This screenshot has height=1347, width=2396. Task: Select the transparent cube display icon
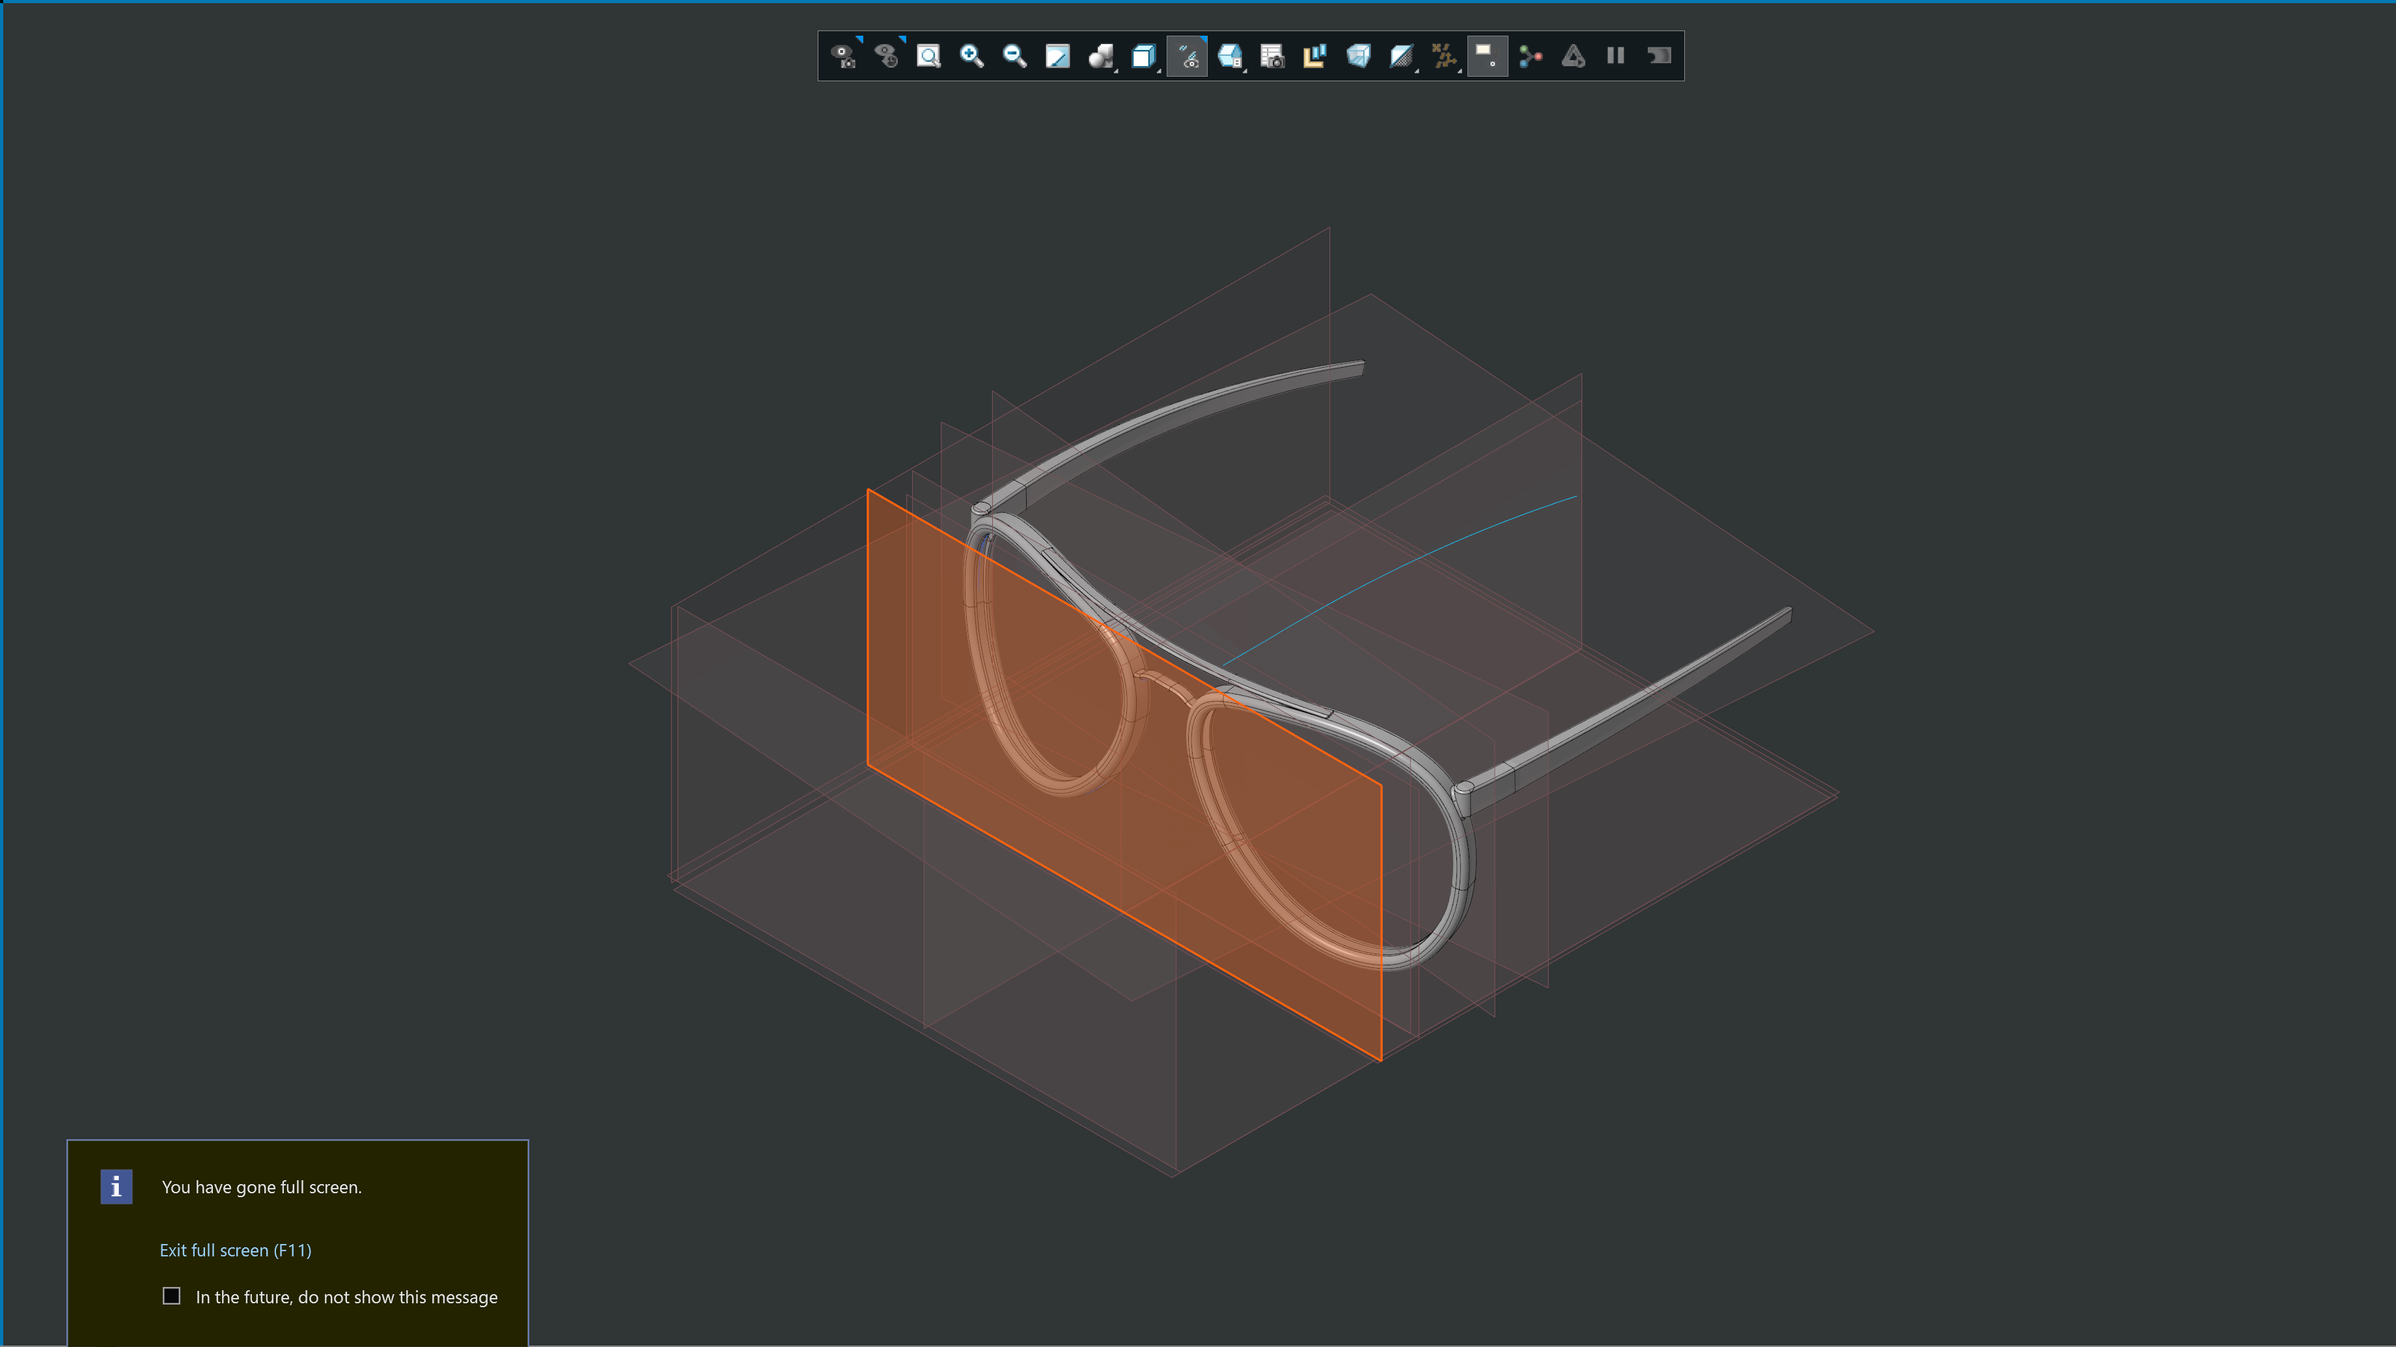coord(1357,57)
